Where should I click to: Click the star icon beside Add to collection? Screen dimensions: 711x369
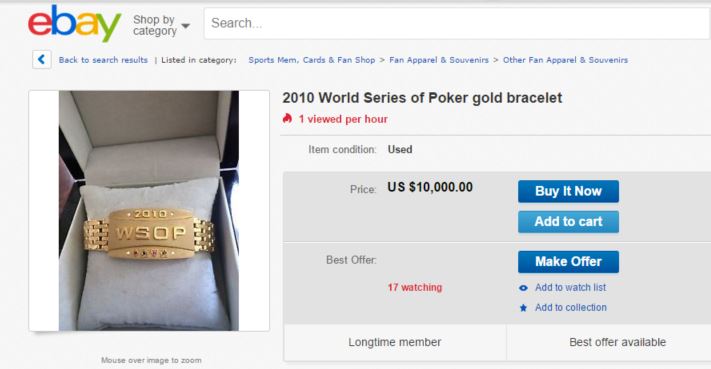point(523,308)
